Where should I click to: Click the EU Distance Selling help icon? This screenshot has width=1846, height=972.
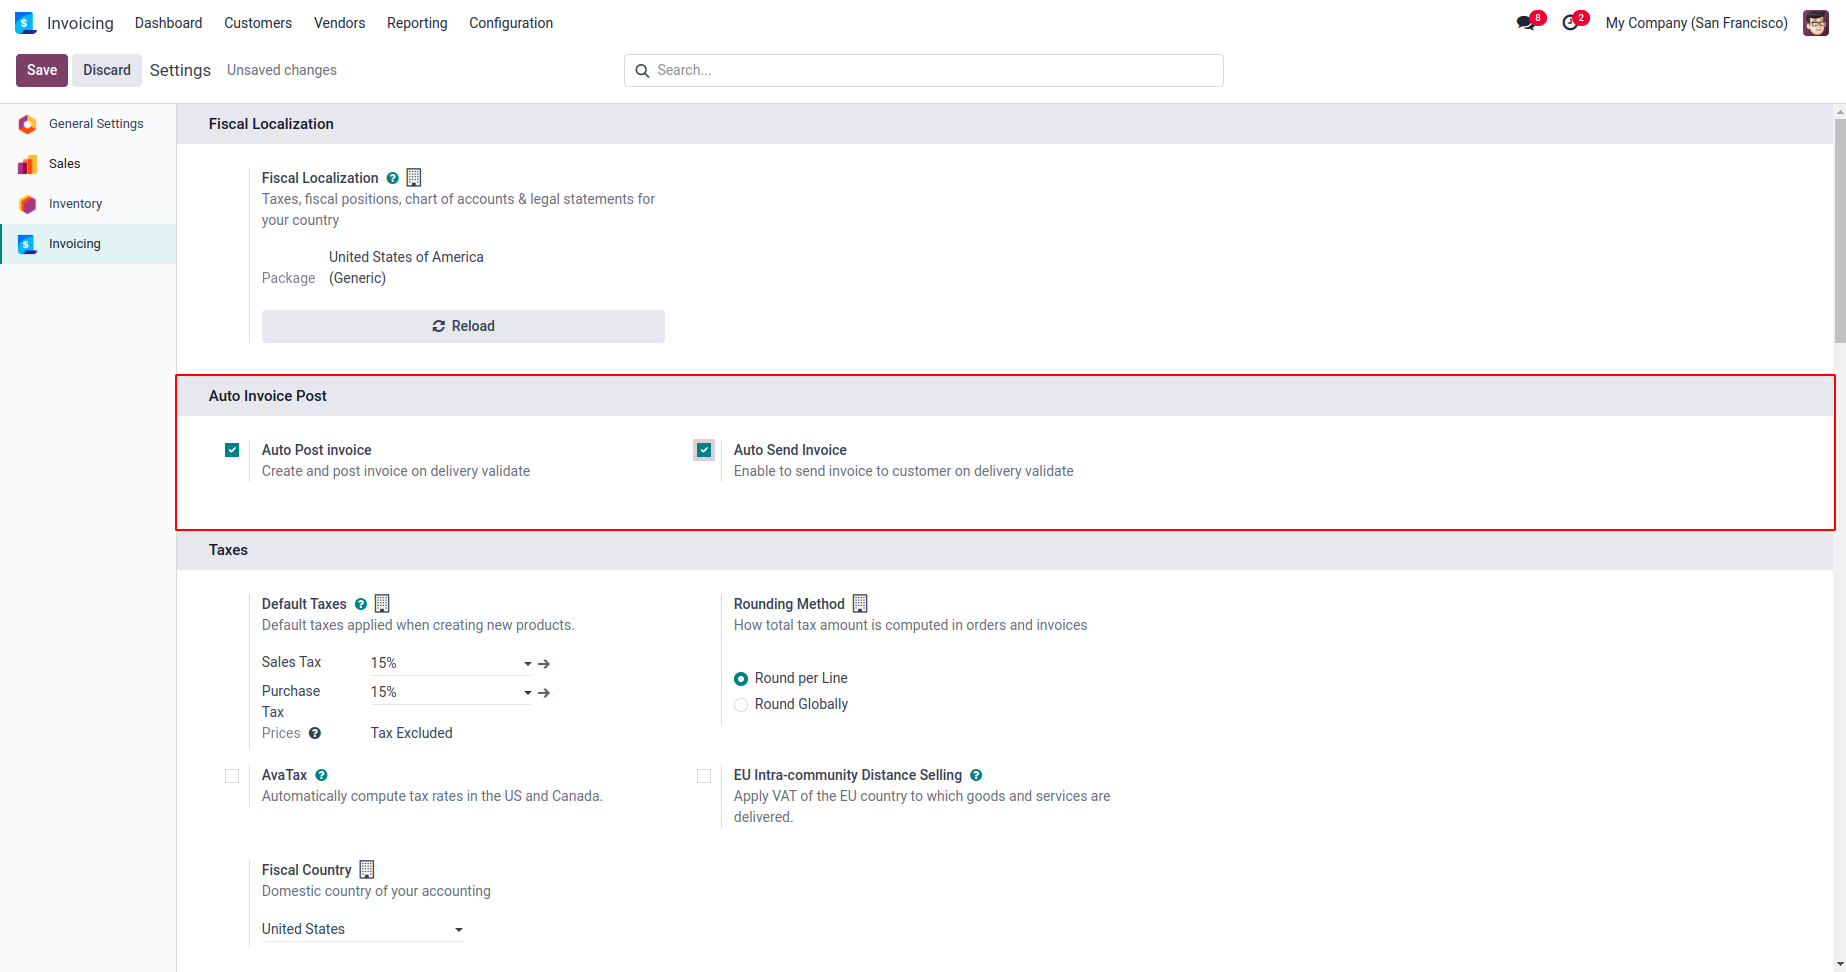pos(976,775)
